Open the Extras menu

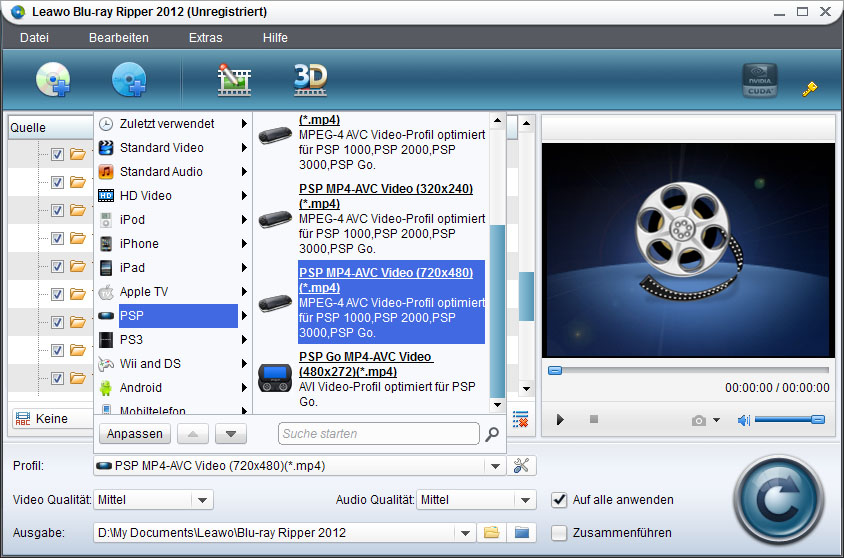[206, 37]
